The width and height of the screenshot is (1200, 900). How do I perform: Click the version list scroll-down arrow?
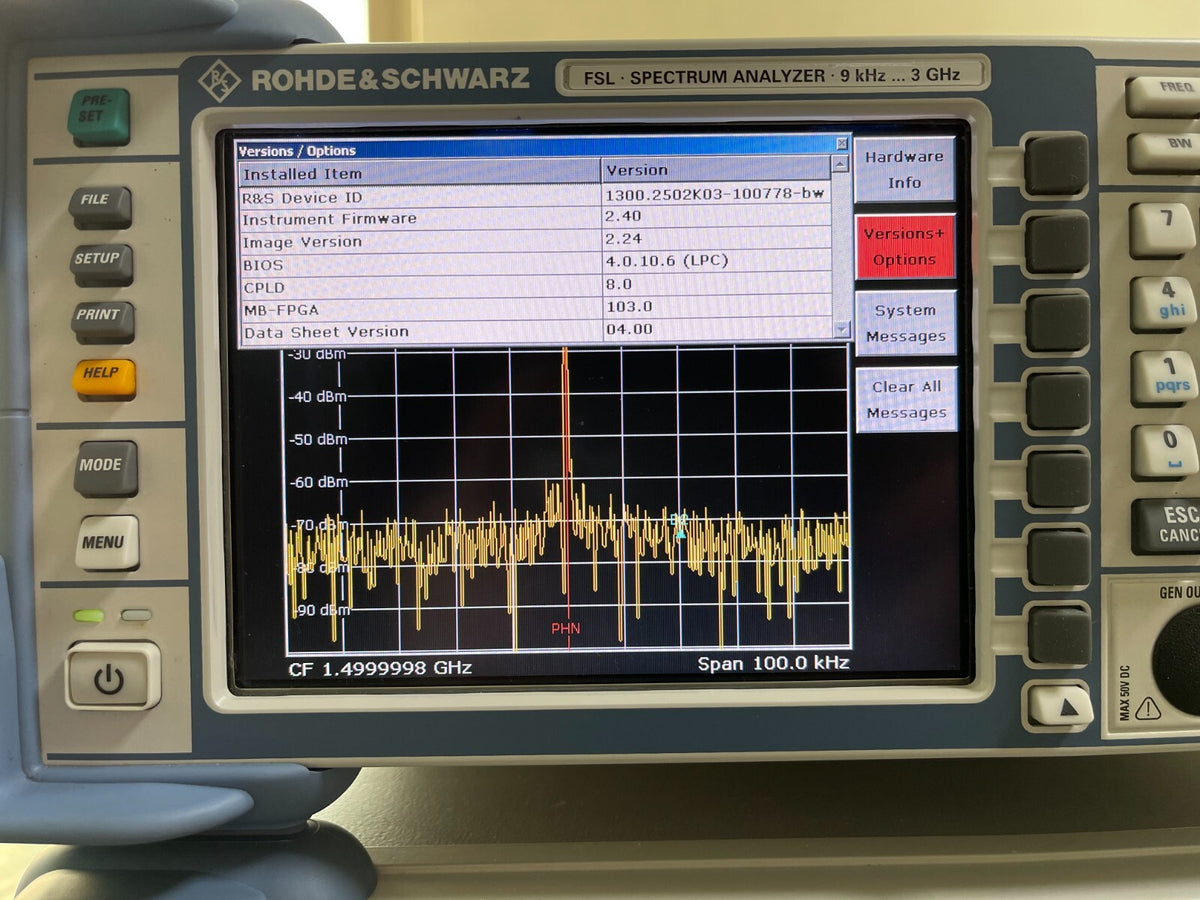(x=841, y=328)
